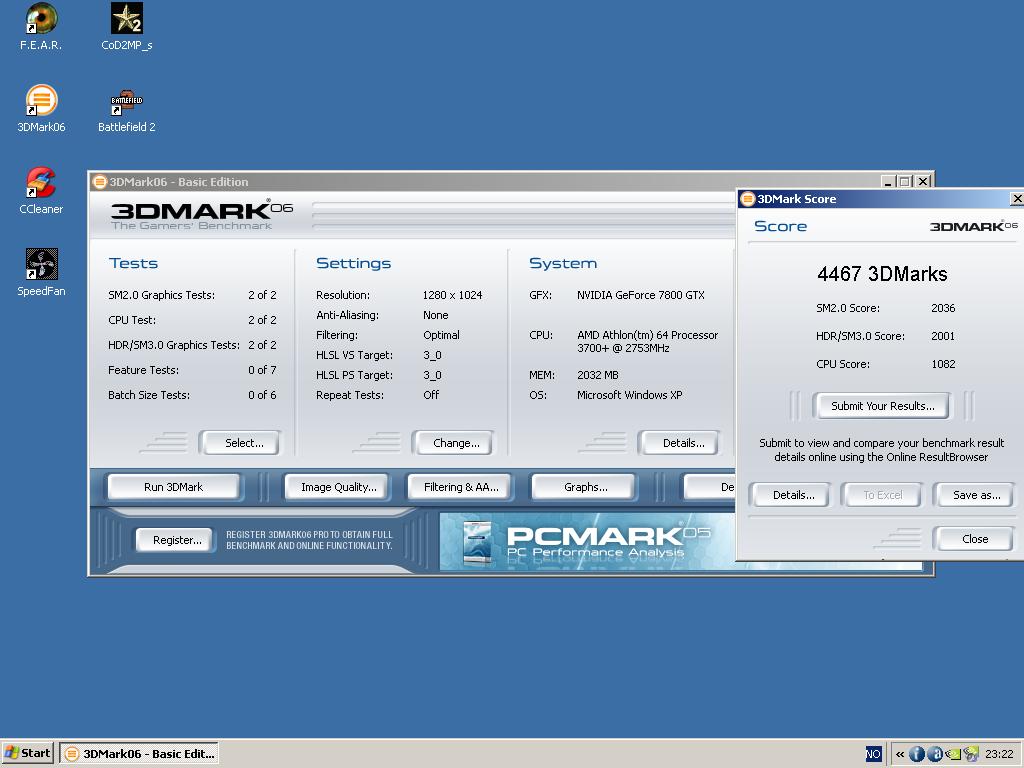Open the Windows Start menu
This screenshot has width=1024, height=768.
27,753
